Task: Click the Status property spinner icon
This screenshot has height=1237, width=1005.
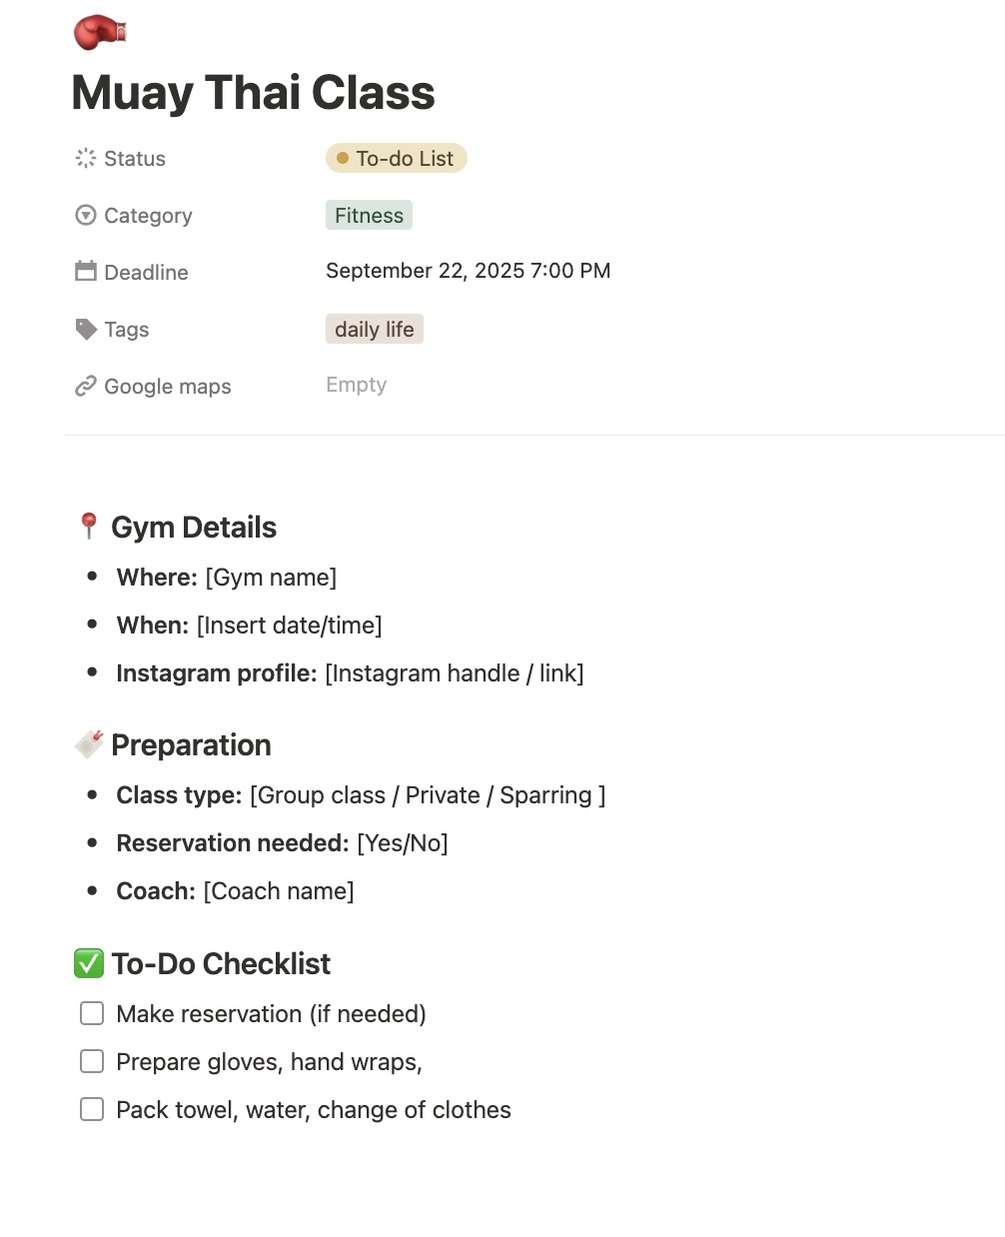Action: (86, 158)
